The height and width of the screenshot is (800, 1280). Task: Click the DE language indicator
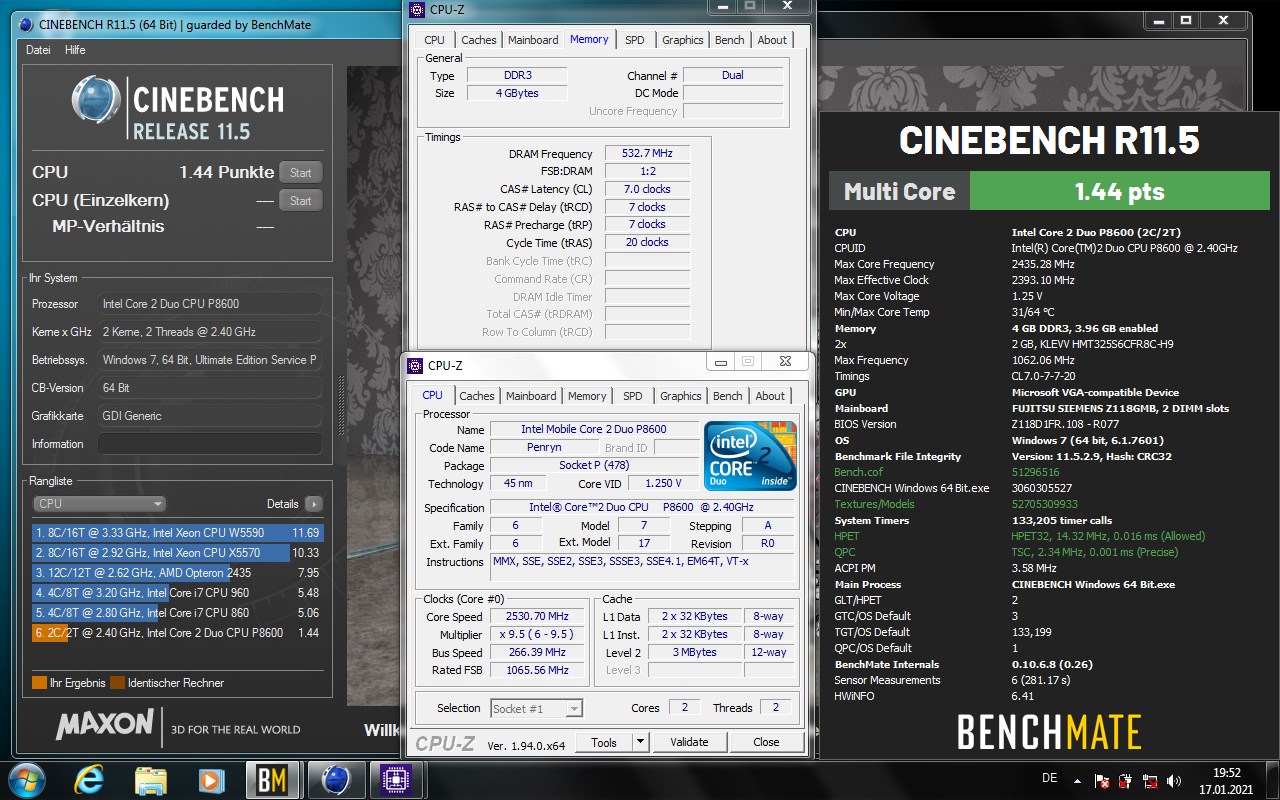[x=1049, y=778]
